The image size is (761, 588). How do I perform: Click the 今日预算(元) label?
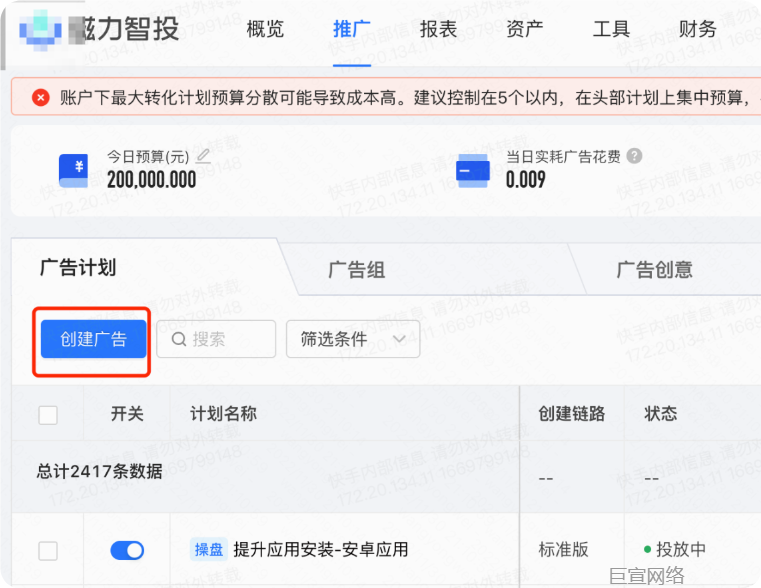148,157
